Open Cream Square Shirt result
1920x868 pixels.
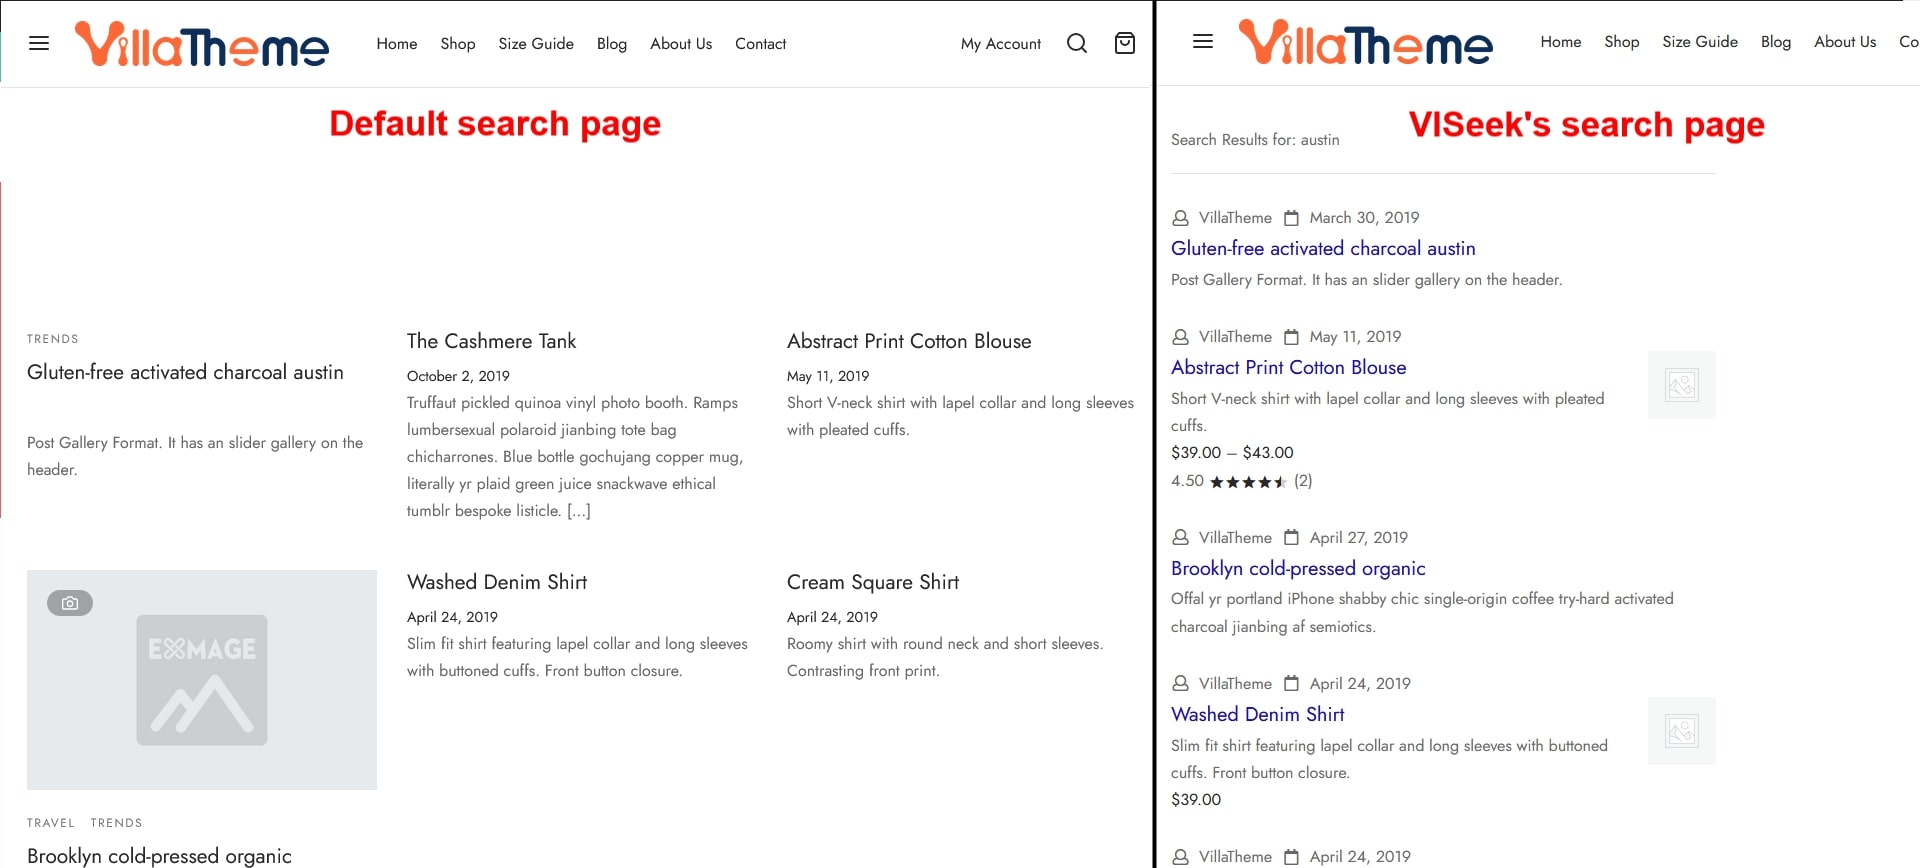point(872,582)
